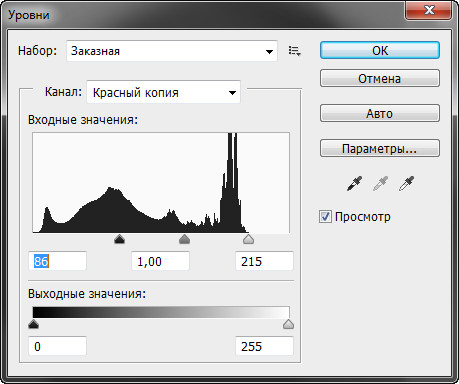Image resolution: width=459 pixels, height=384 pixels.
Task: Click the Выходные значения label
Action: pos(87,294)
